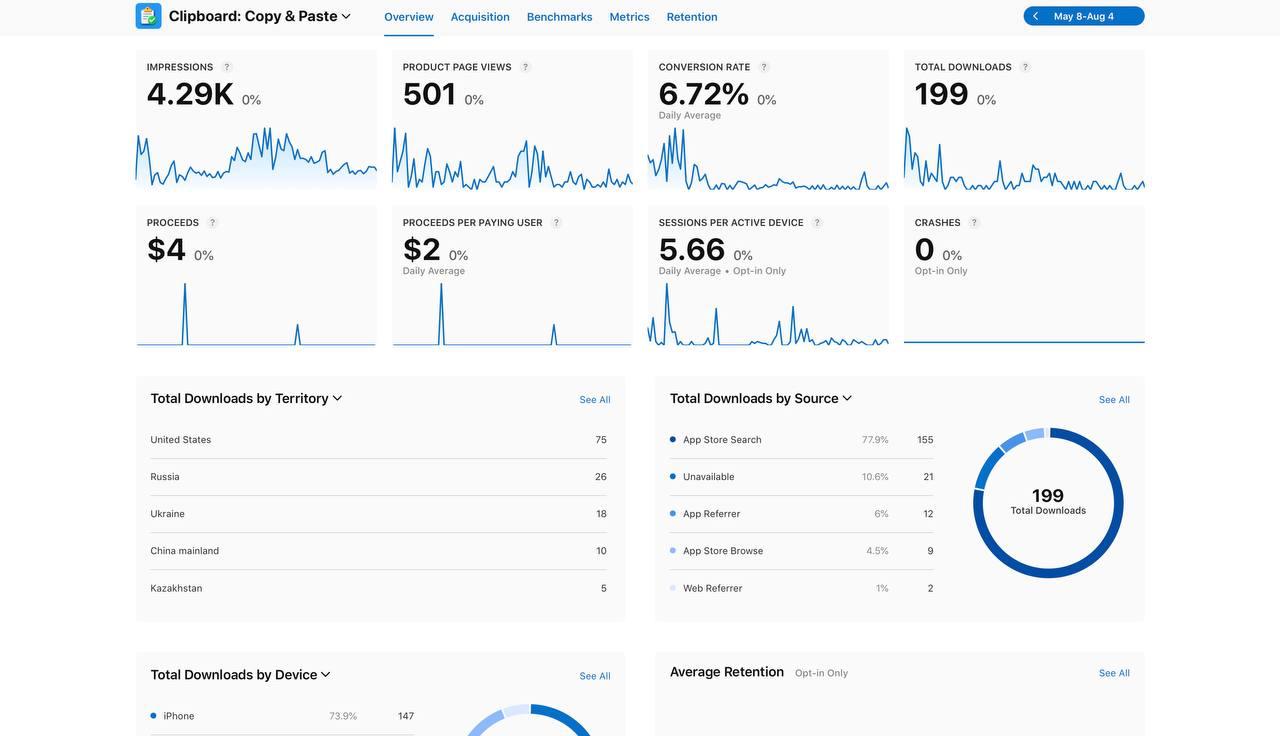
Task: Click Sessions Per Active Device help icon
Action: [x=817, y=223]
